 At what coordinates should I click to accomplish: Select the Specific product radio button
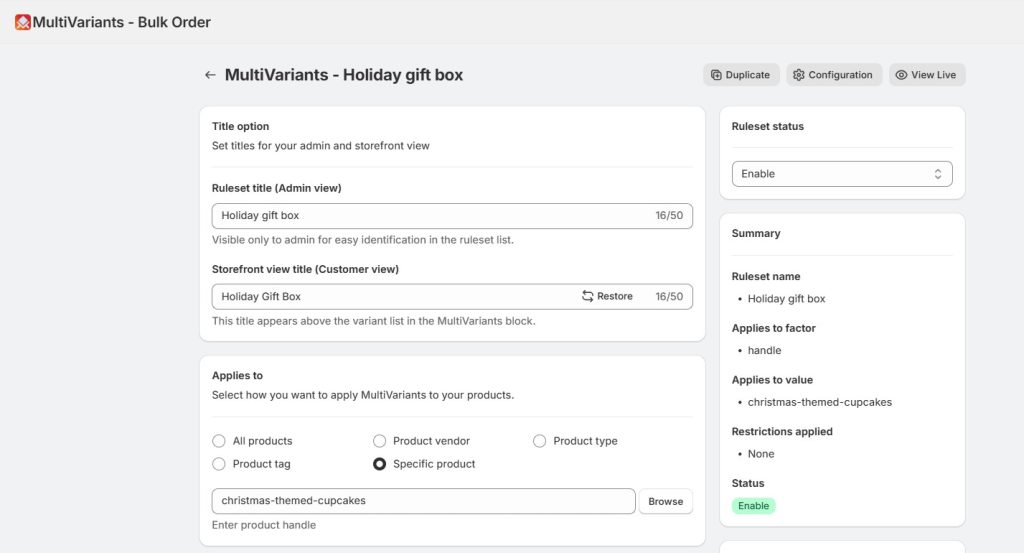point(379,464)
